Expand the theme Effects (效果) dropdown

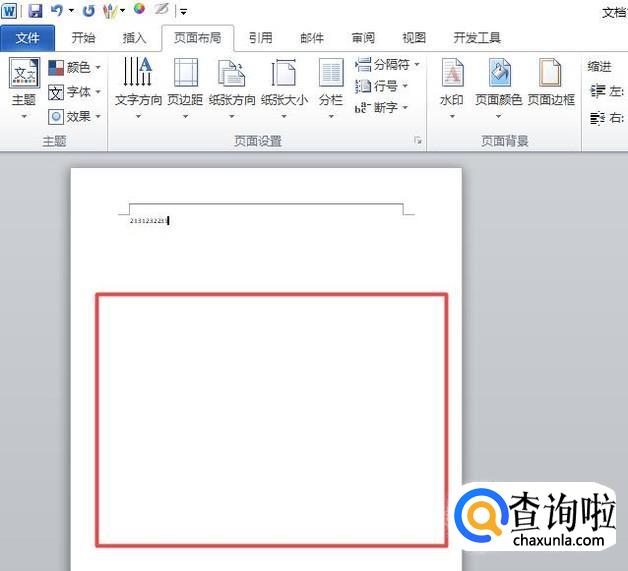point(75,116)
